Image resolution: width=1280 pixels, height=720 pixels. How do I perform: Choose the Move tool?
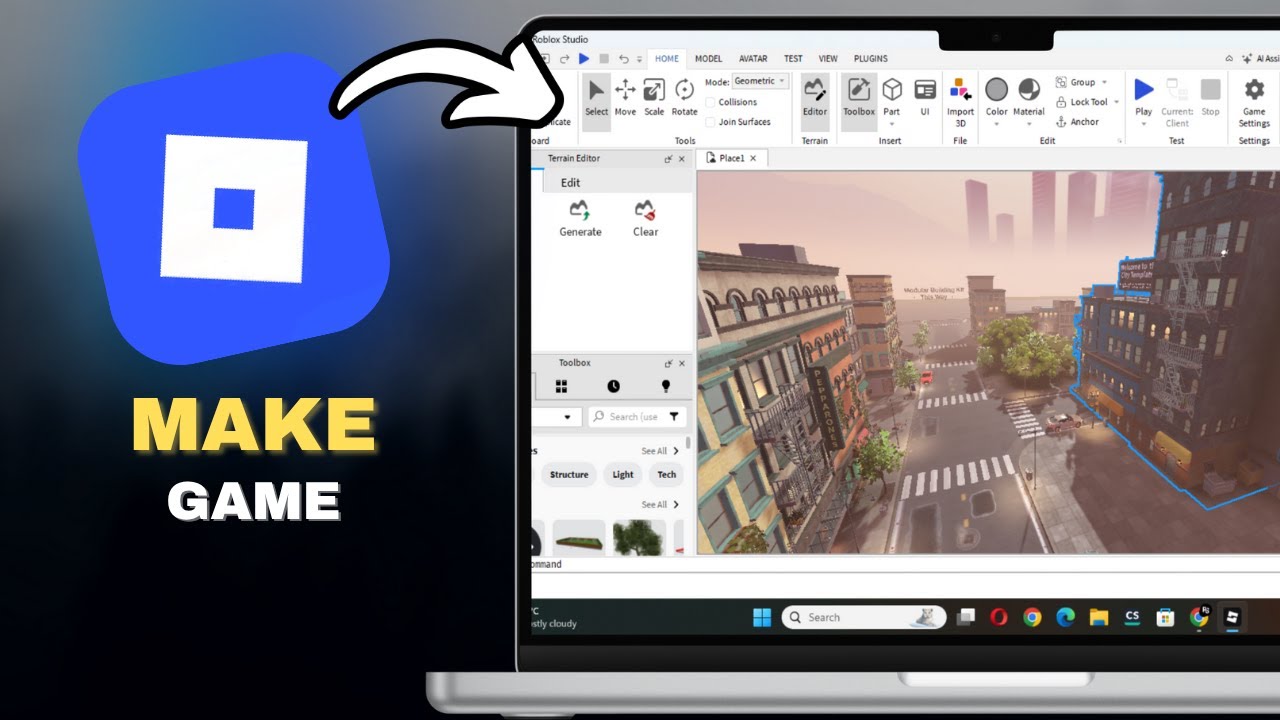coord(625,98)
